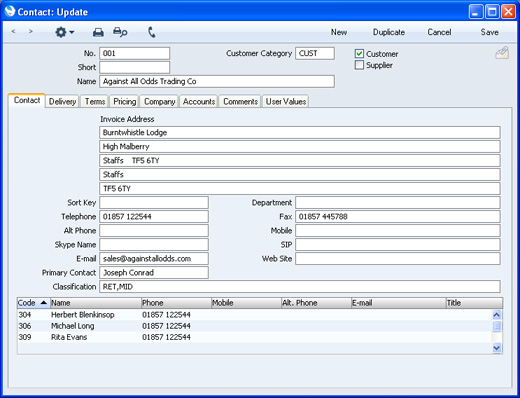Click the telephone call icon

pyautogui.click(x=152, y=32)
